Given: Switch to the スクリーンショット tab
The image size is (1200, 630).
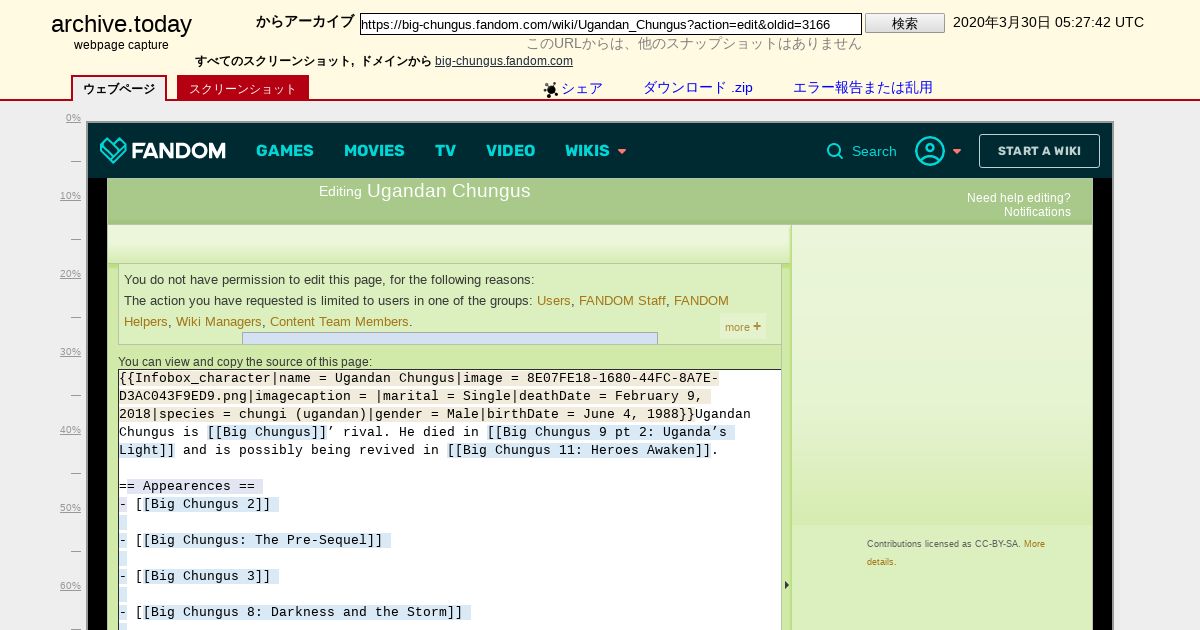Looking at the screenshot, I should (x=243, y=88).
